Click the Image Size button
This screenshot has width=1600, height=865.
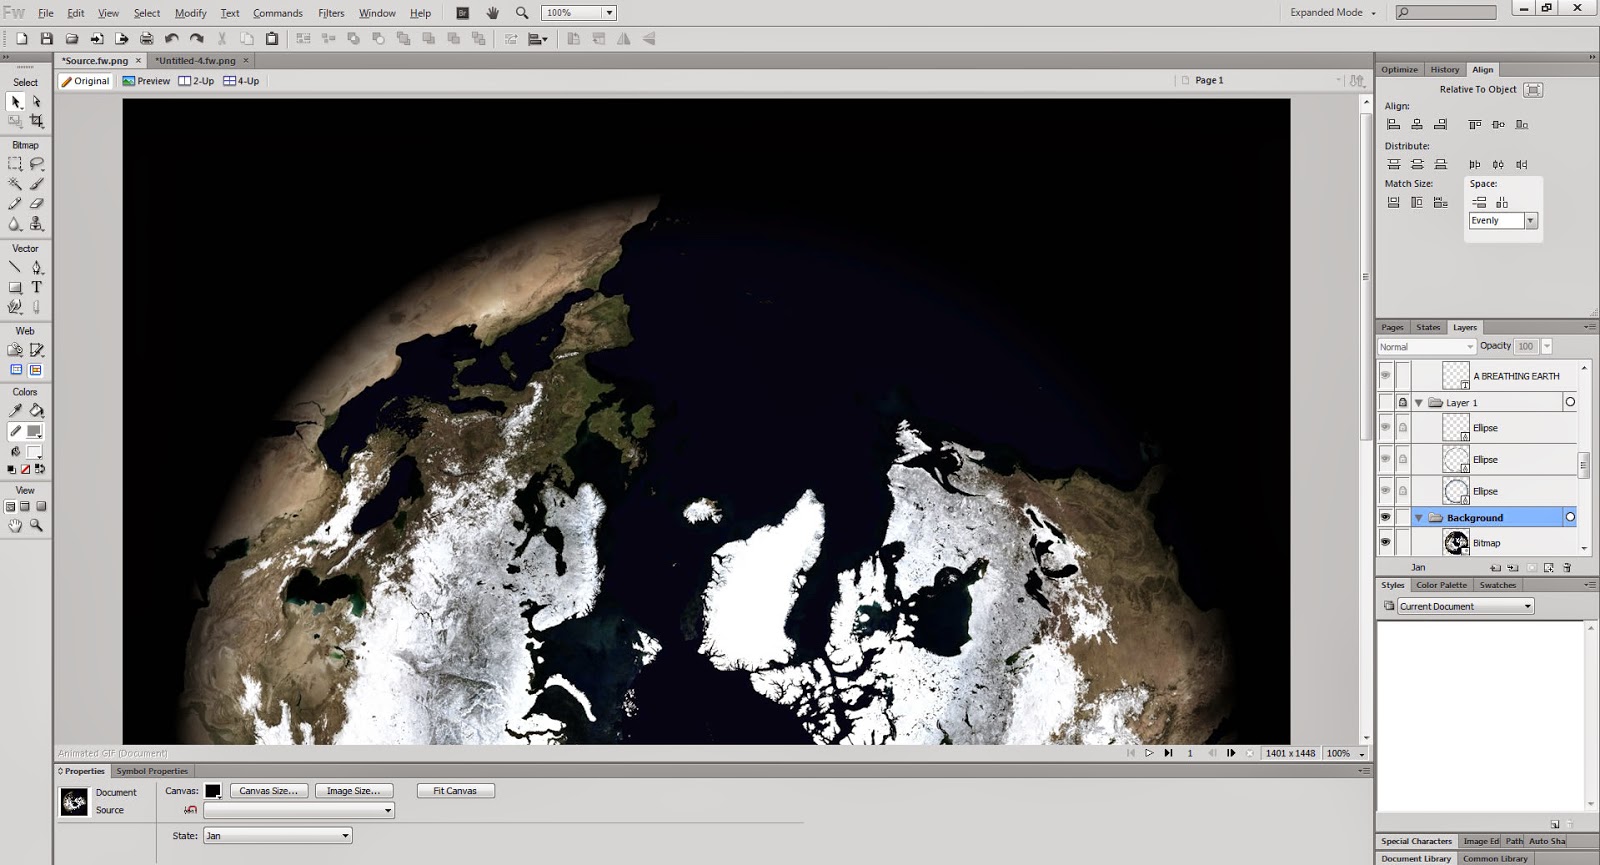pyautogui.click(x=354, y=791)
